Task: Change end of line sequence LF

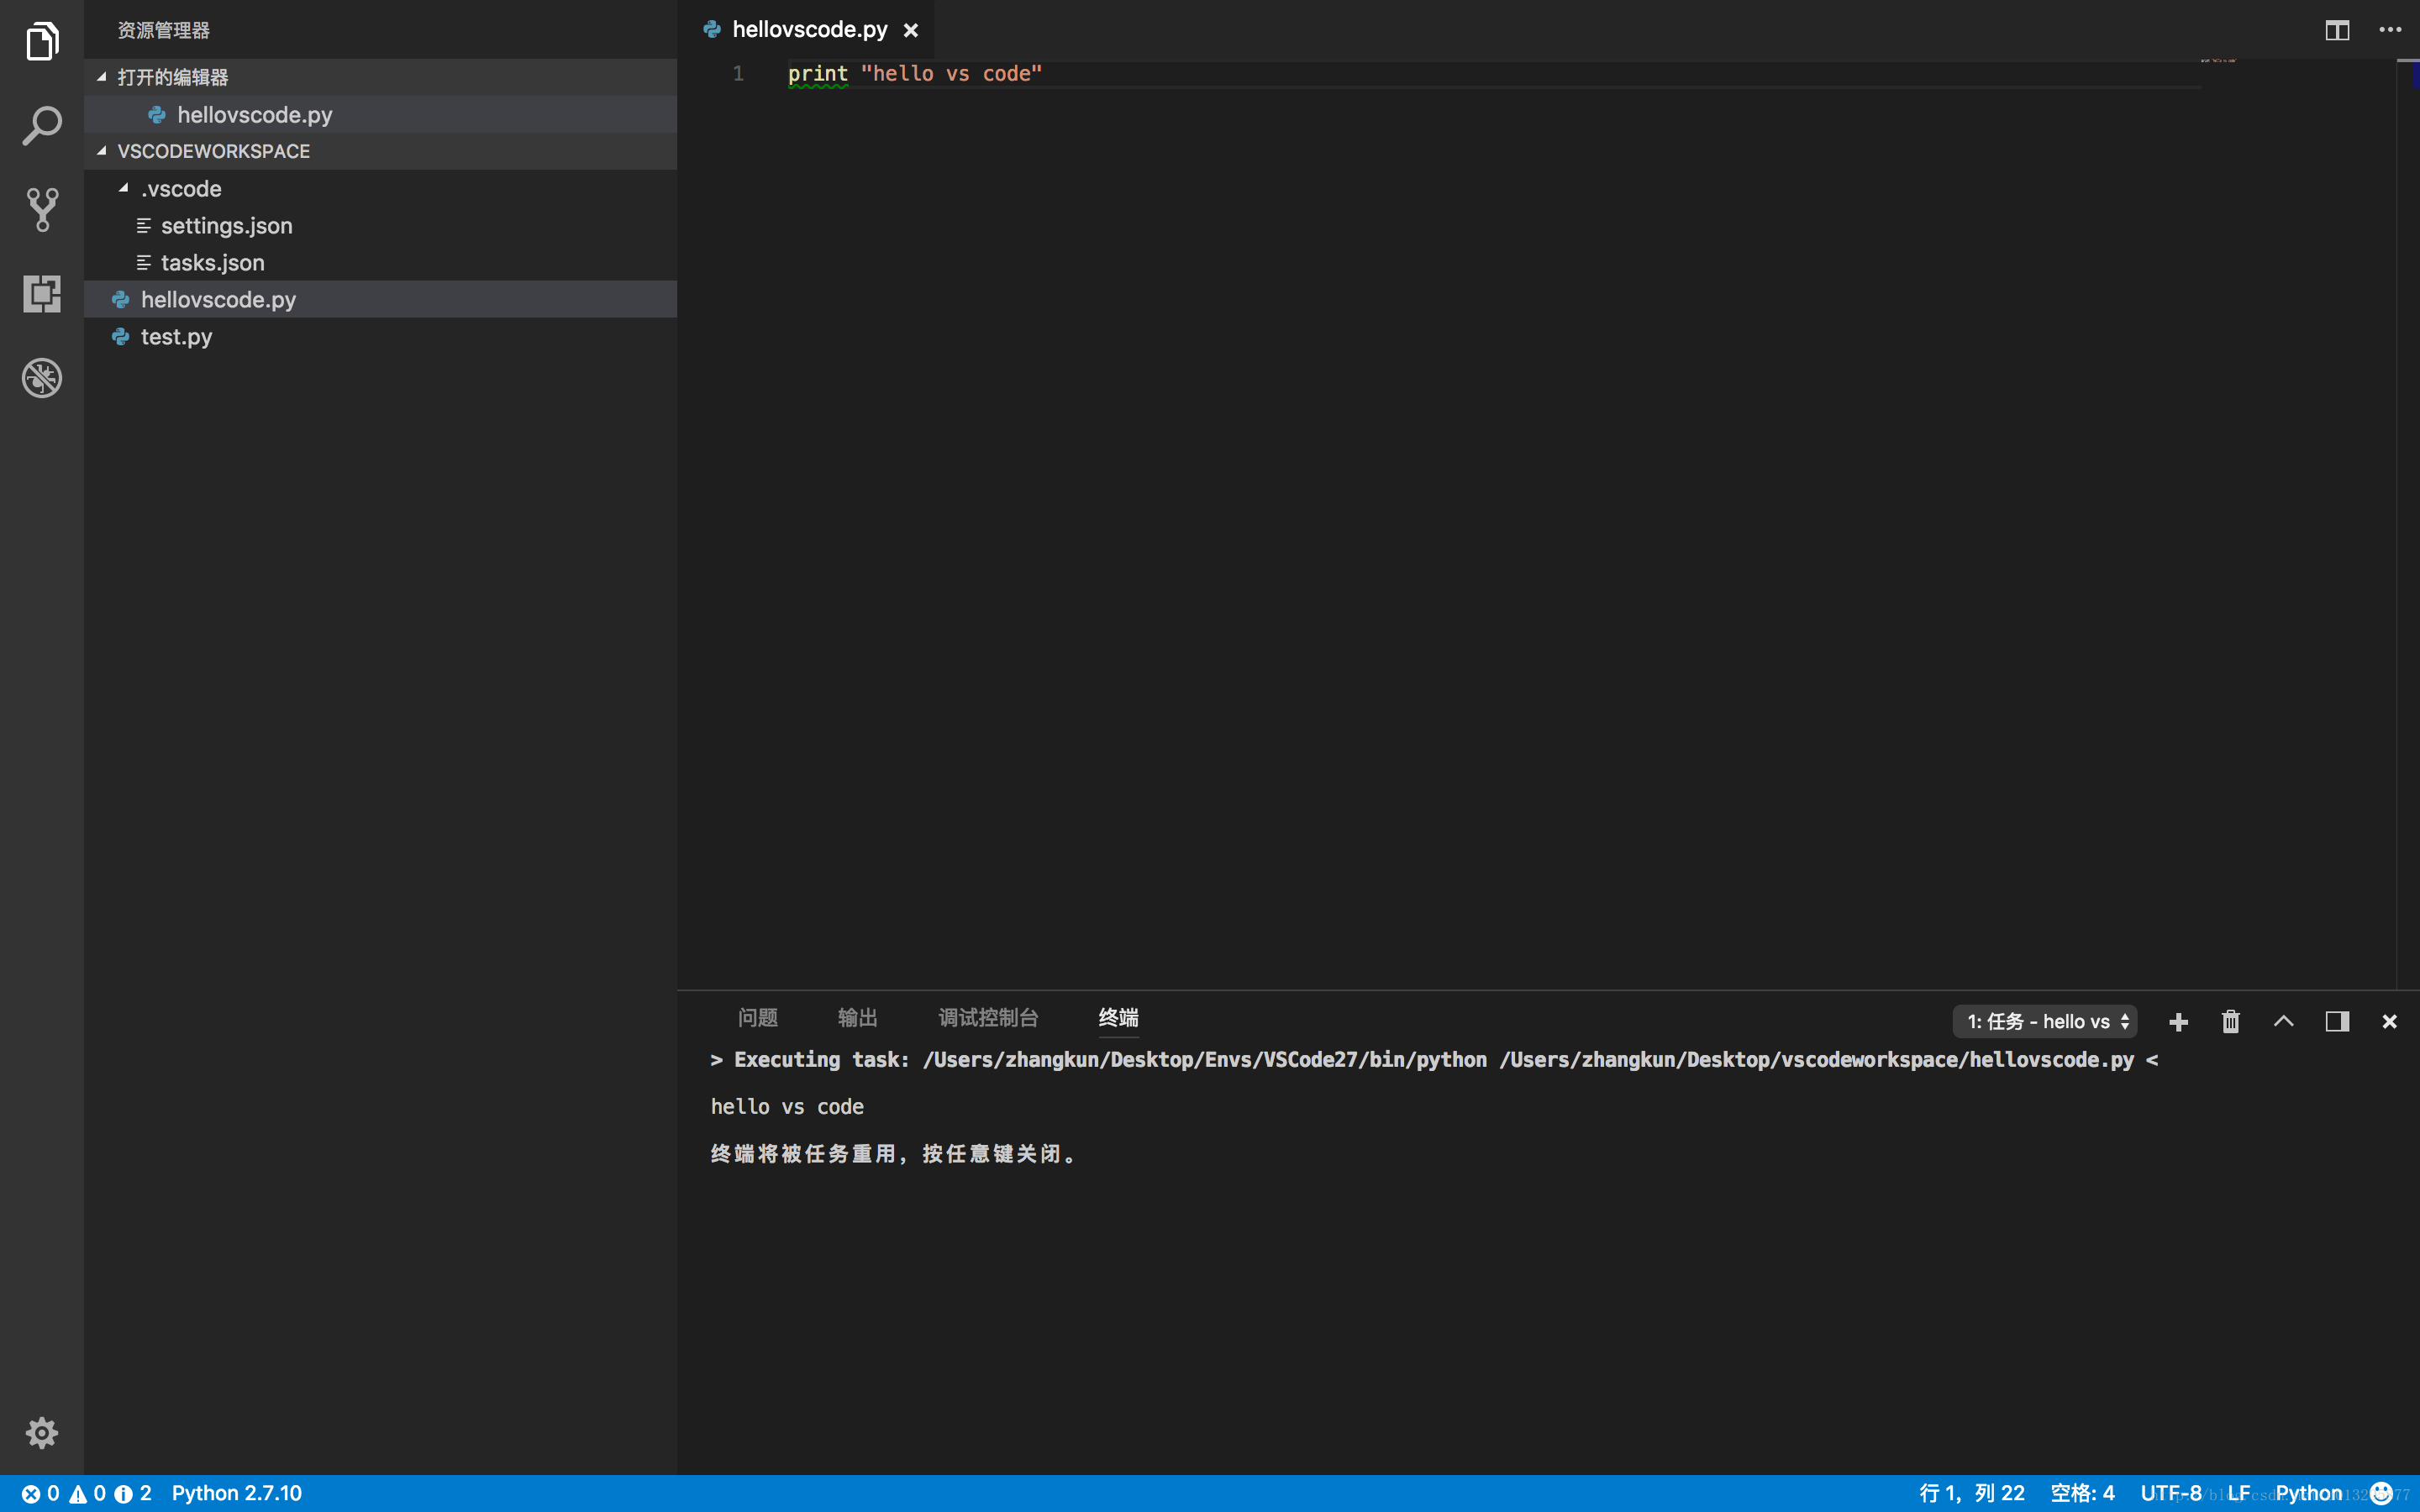Action: coord(2239,1493)
